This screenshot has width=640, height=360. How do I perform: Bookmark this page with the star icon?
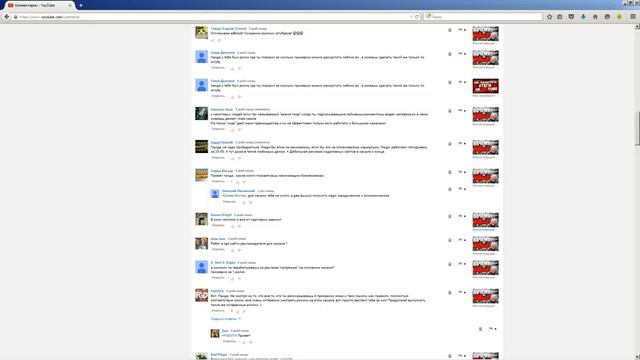[x=549, y=17]
